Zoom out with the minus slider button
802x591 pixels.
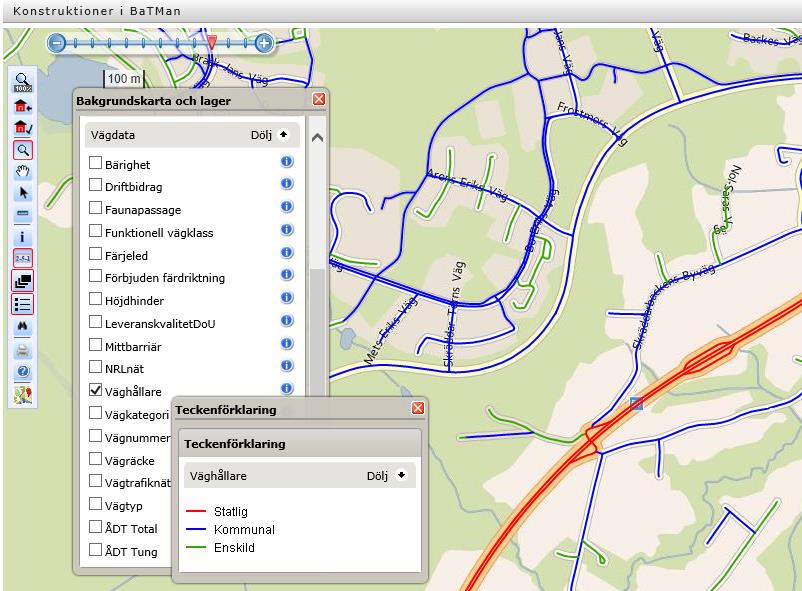coord(57,43)
